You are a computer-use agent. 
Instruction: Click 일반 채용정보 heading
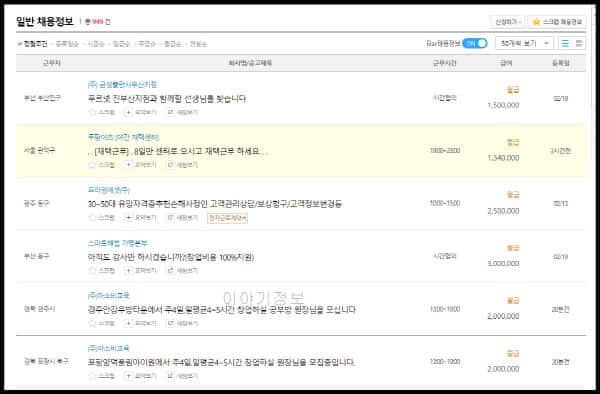tap(44, 21)
